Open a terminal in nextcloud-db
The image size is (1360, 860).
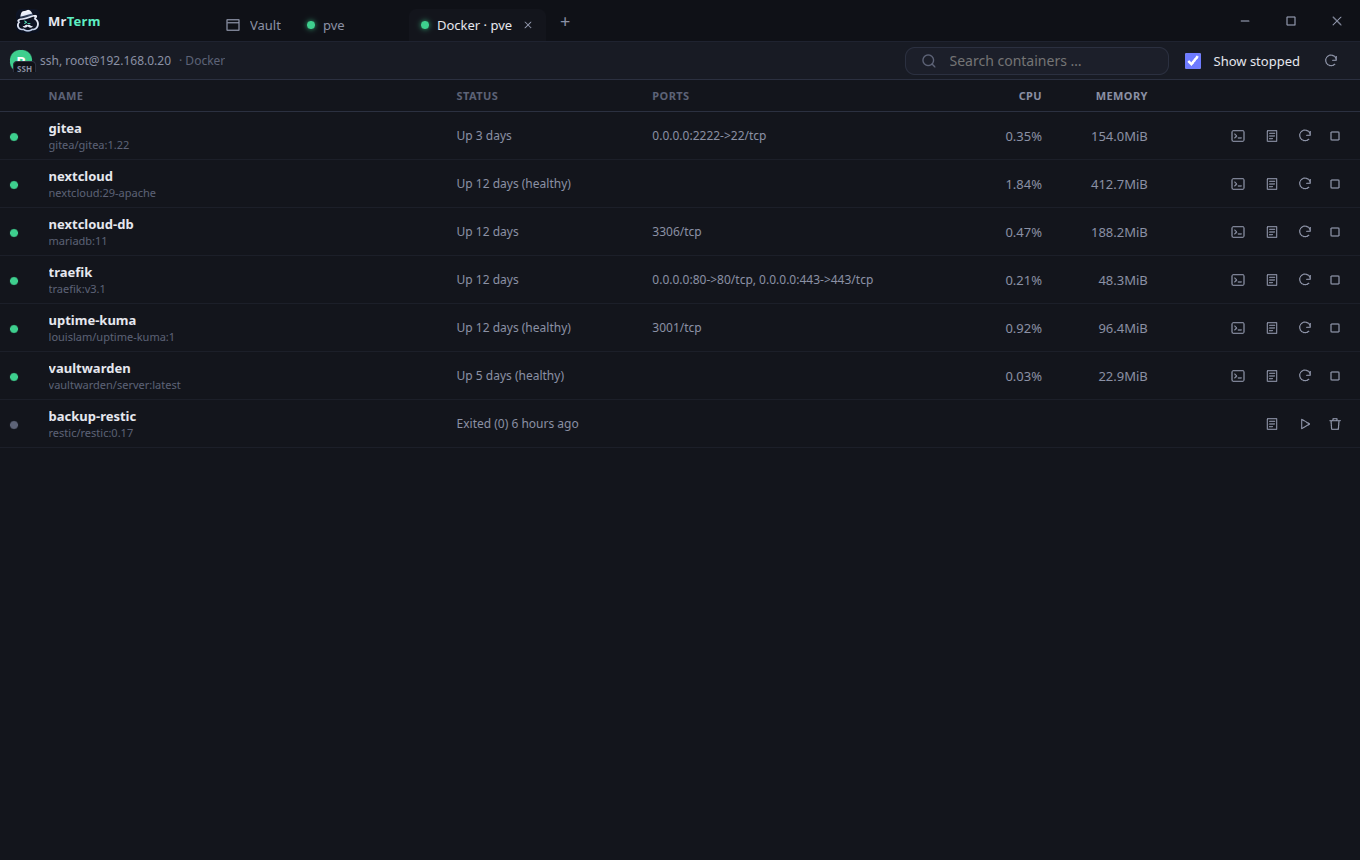pyautogui.click(x=1238, y=232)
